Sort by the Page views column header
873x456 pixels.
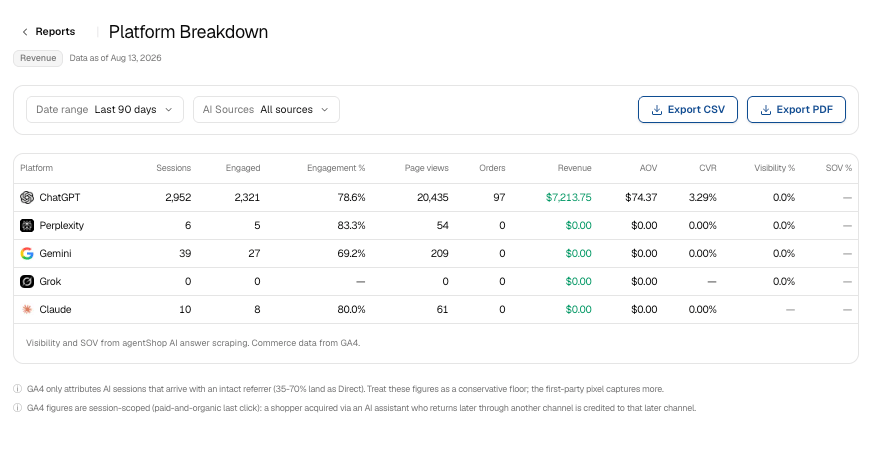tap(426, 168)
